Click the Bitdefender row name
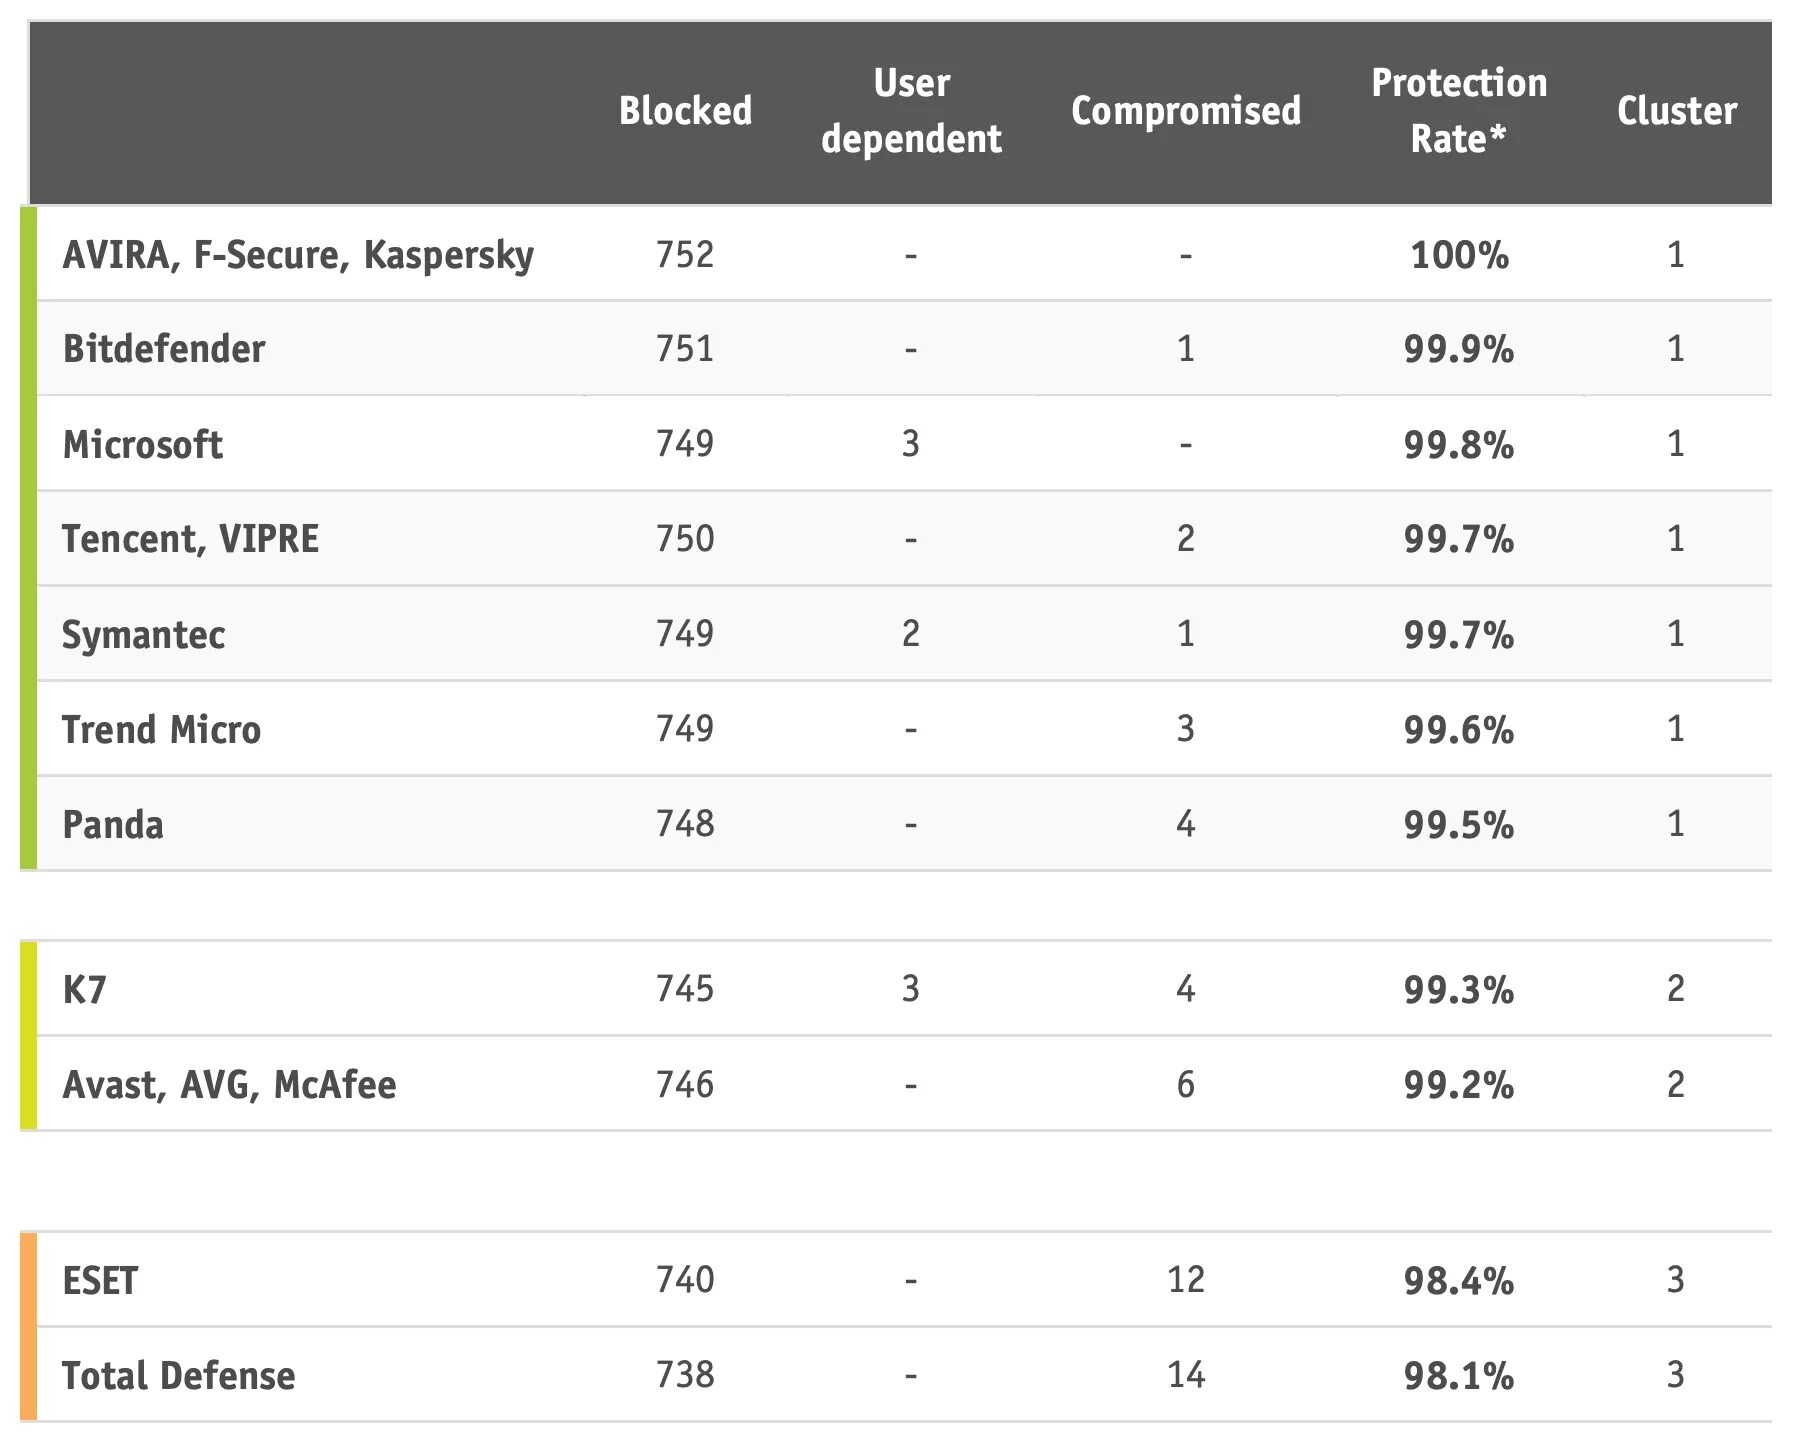The image size is (1798, 1448). 164,349
